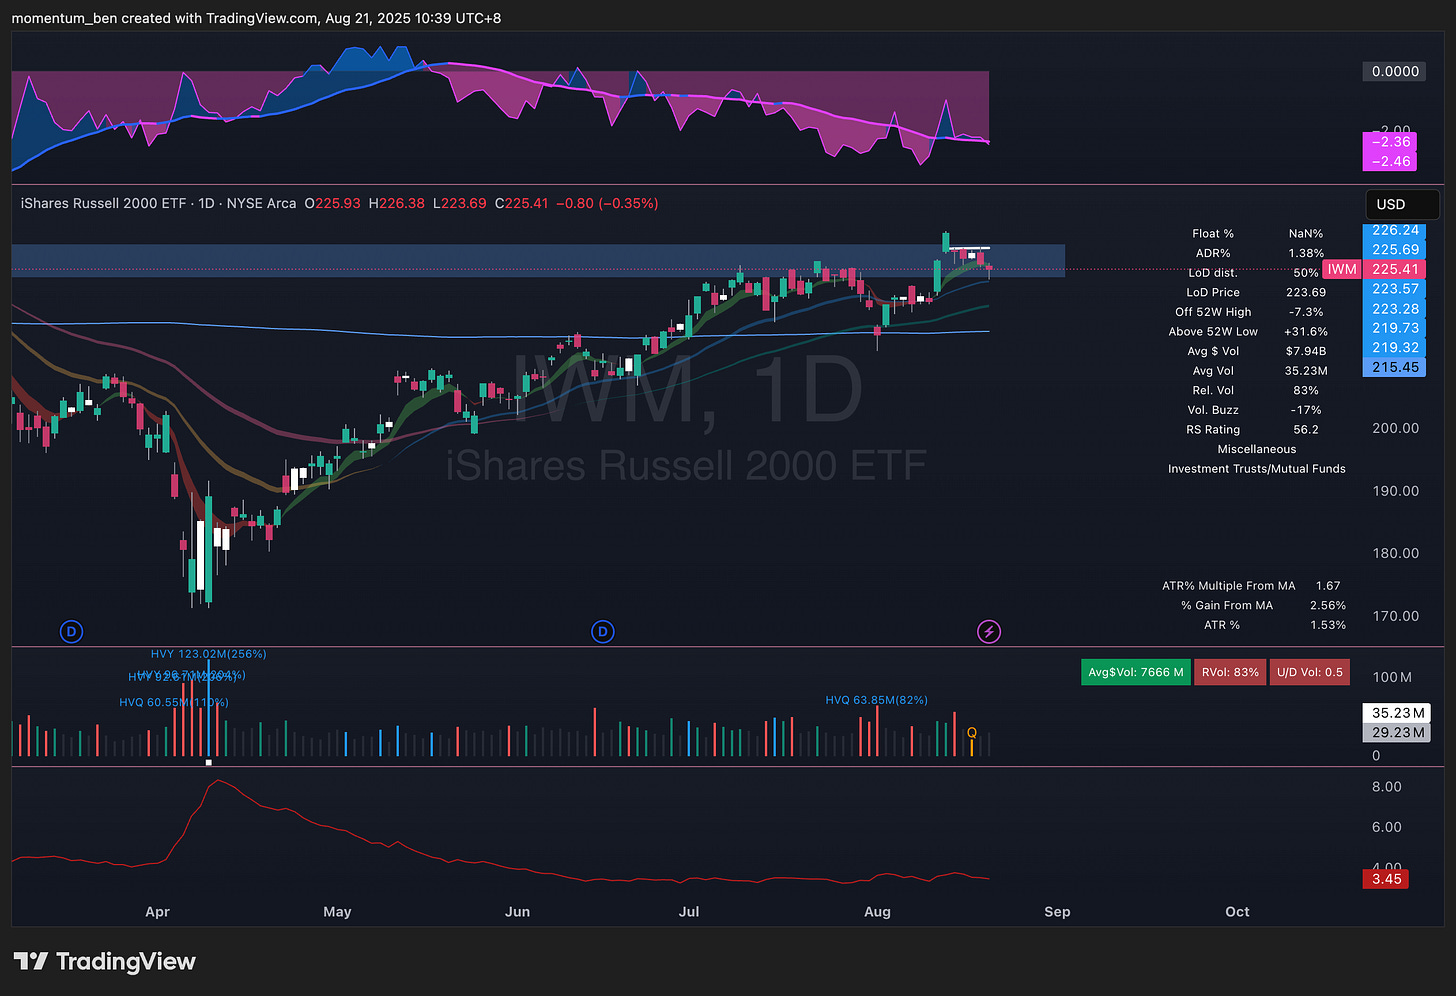This screenshot has height=996, width=1456.
Task: Click the Oct label on time axis
Action: click(1237, 912)
